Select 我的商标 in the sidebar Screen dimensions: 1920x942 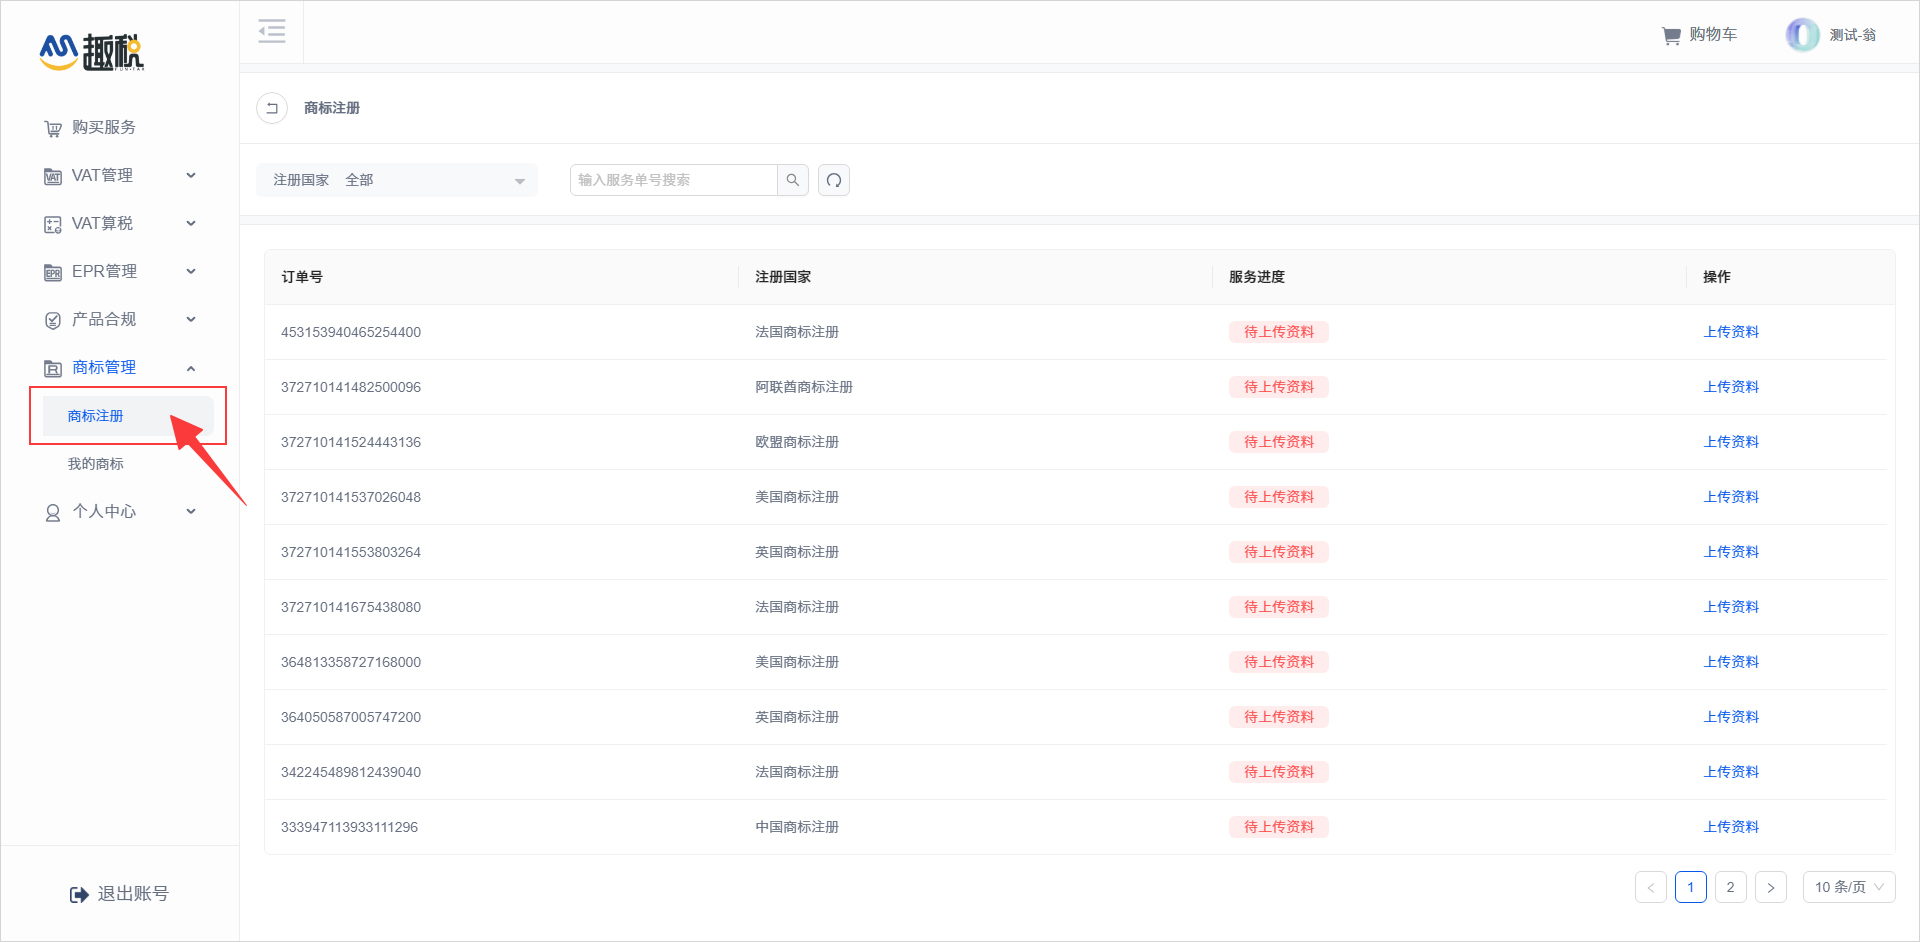pos(96,464)
